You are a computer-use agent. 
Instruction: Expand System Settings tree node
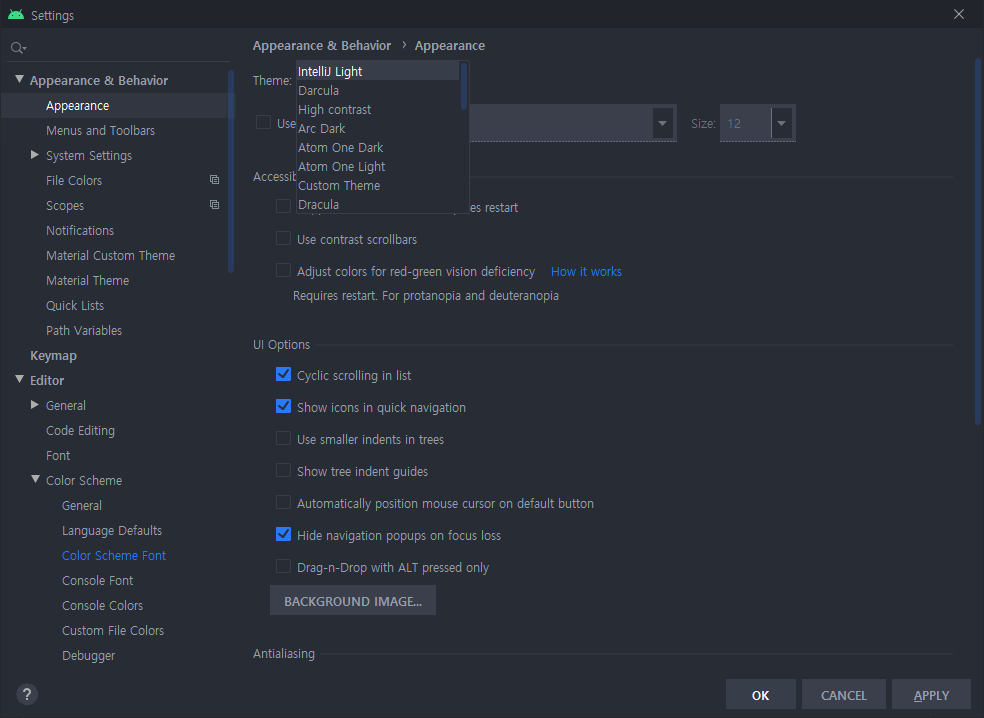click(35, 155)
